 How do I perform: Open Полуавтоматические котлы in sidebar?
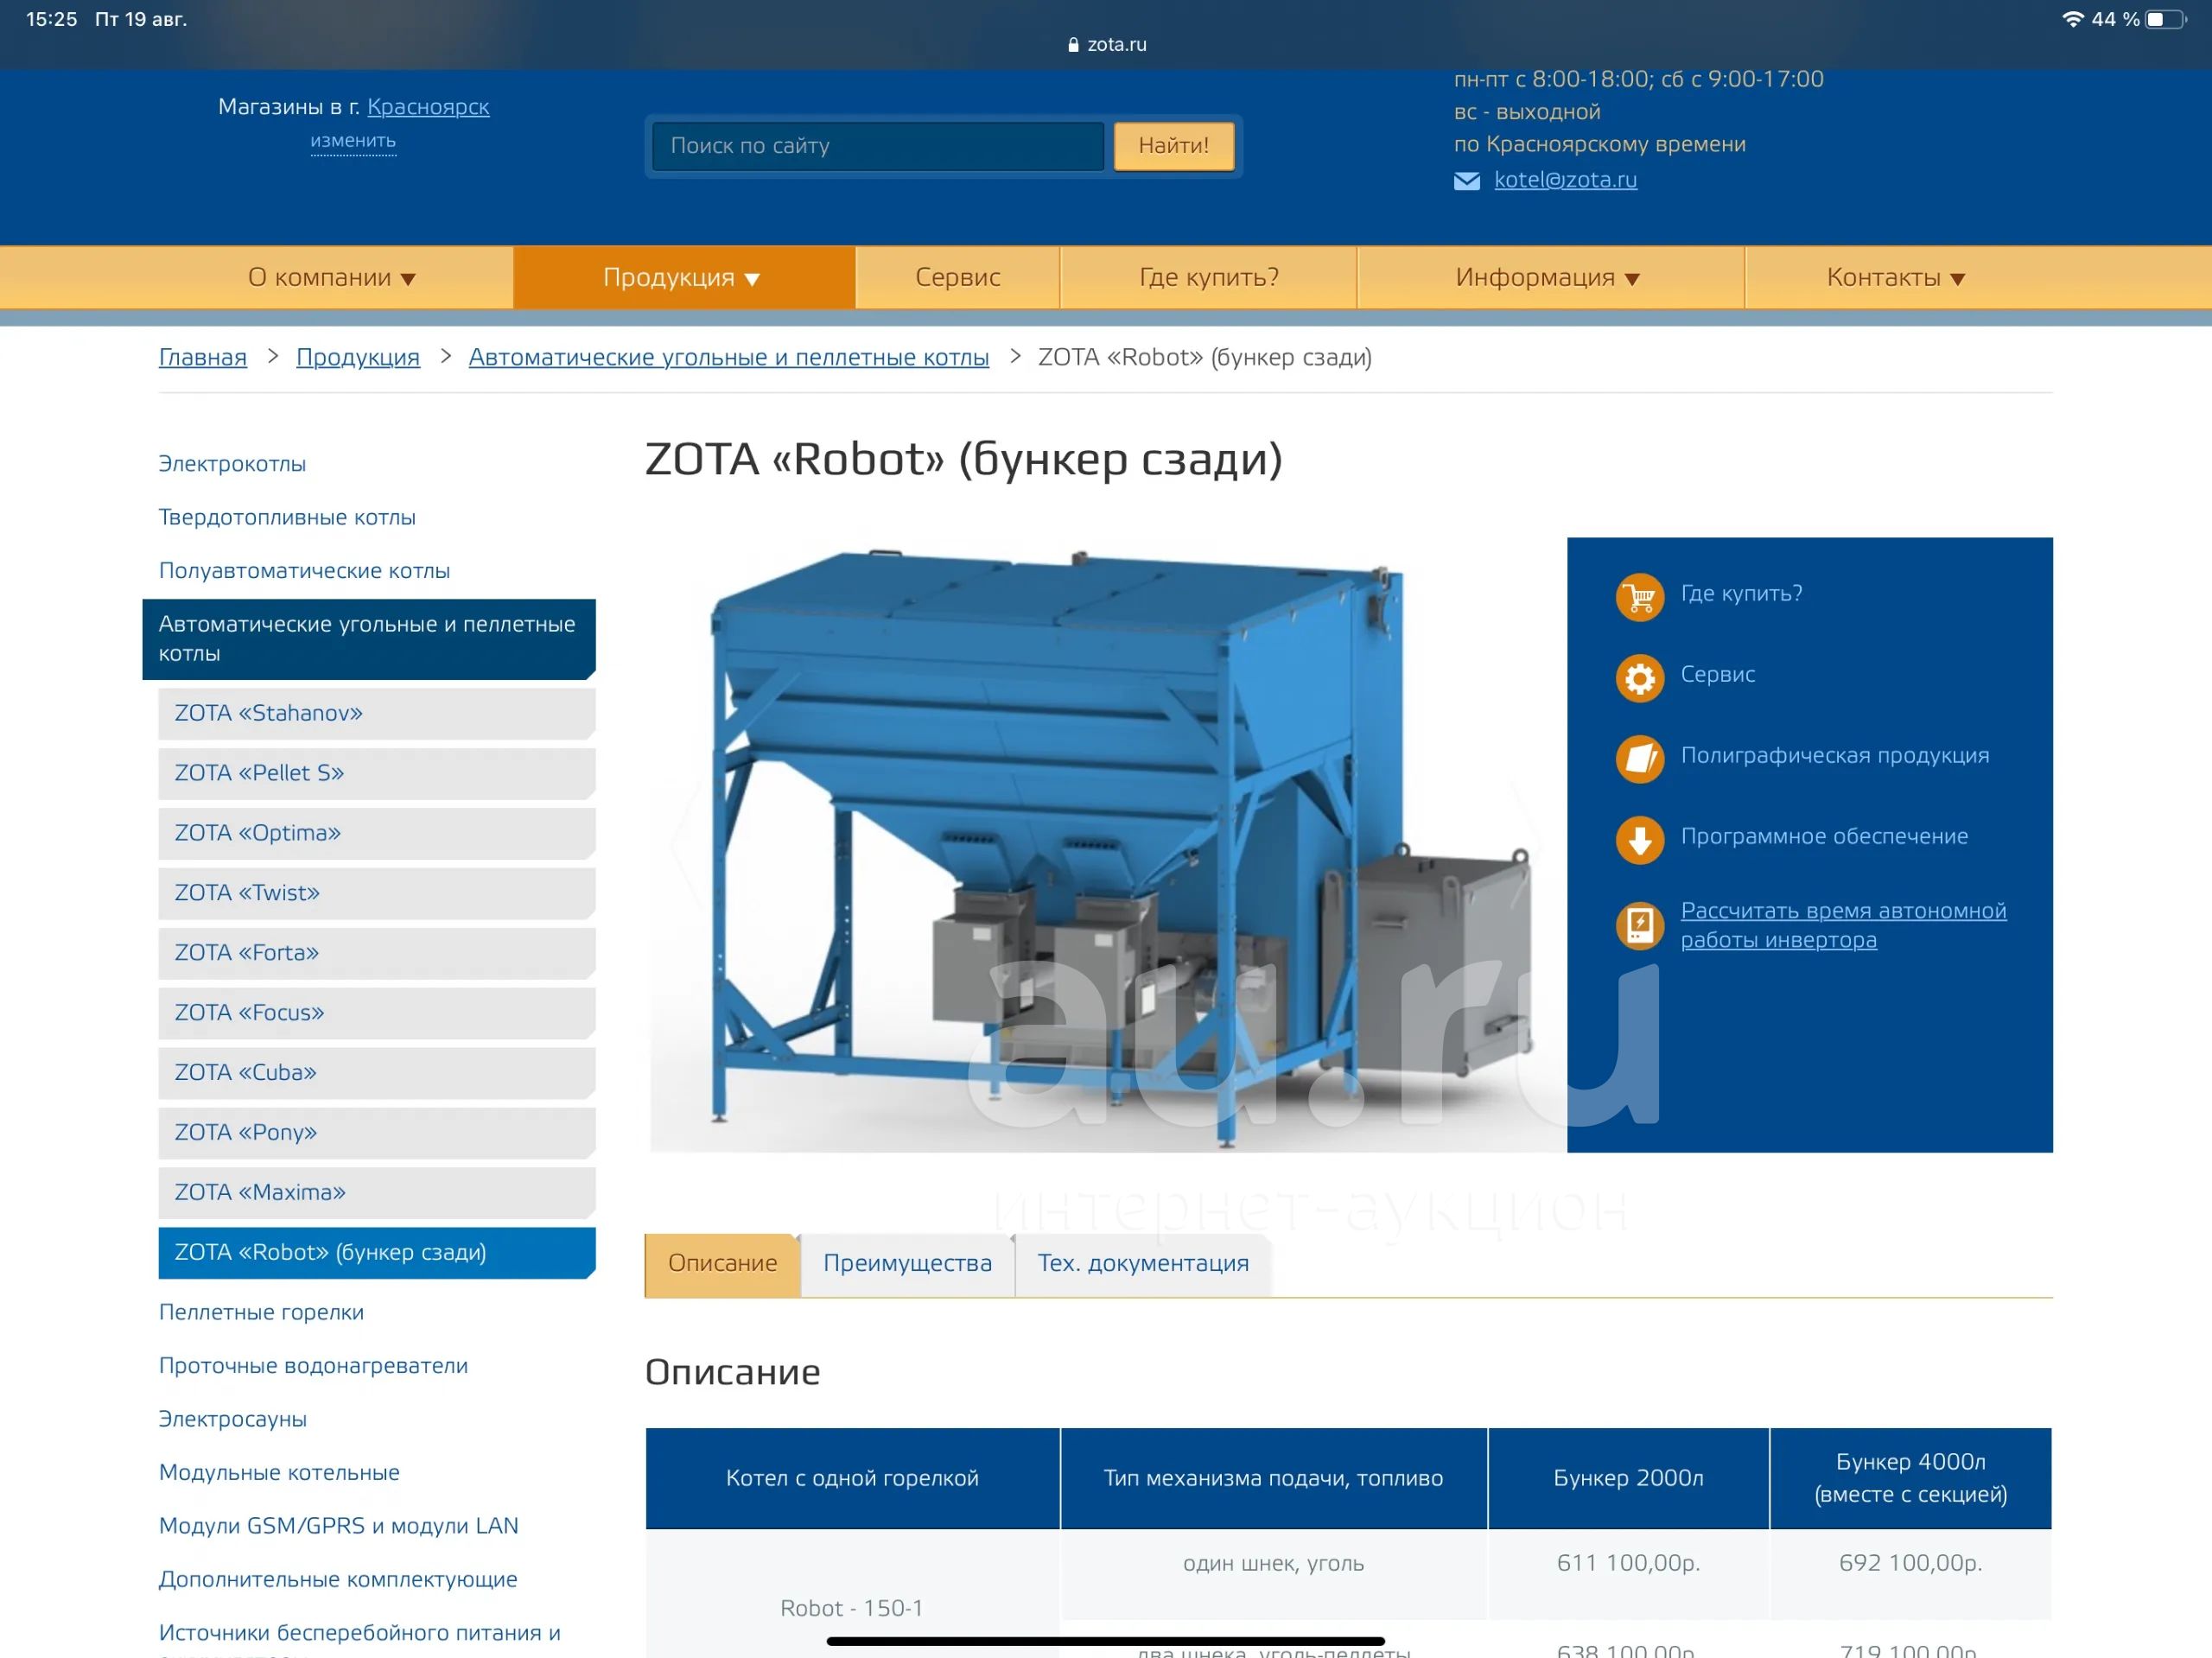(x=304, y=571)
